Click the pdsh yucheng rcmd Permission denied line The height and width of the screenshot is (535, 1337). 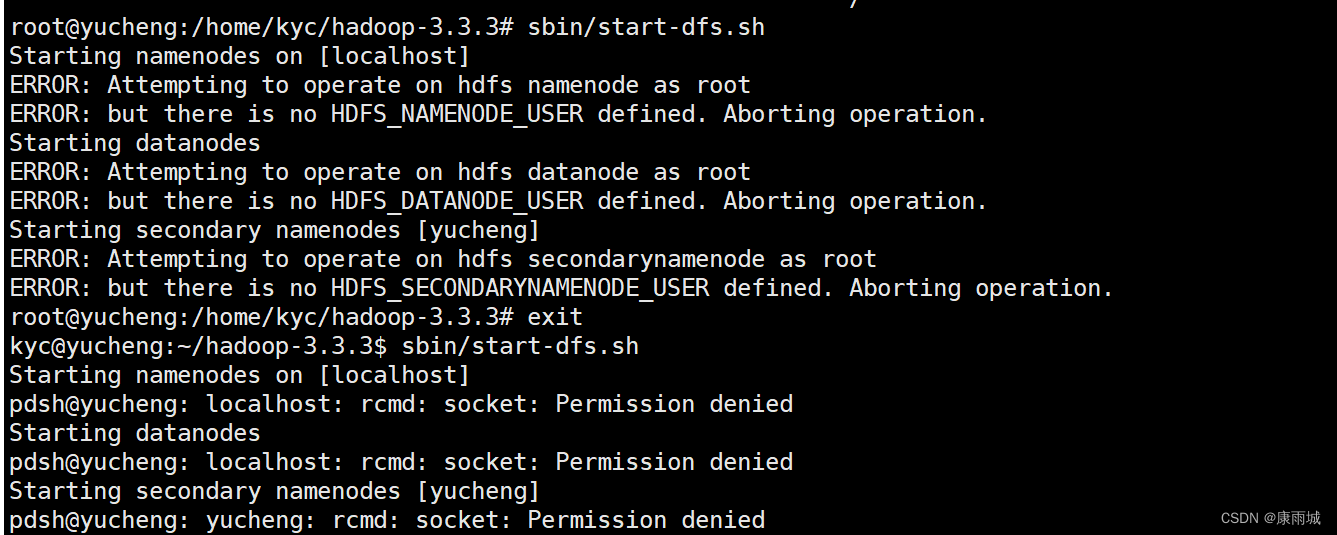pos(387,520)
